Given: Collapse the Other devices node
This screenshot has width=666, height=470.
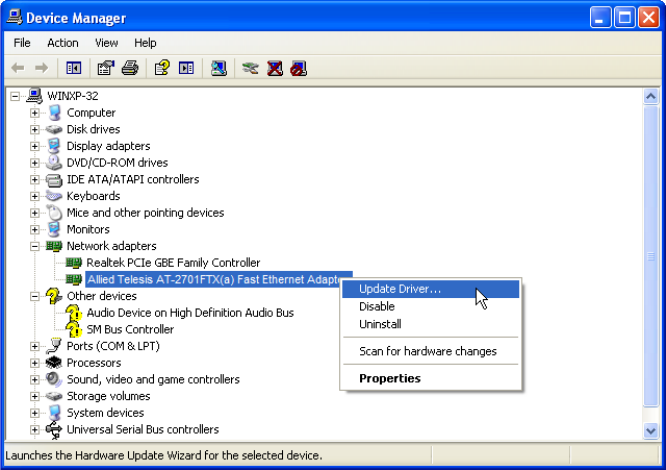Looking at the screenshot, I should click(35, 296).
